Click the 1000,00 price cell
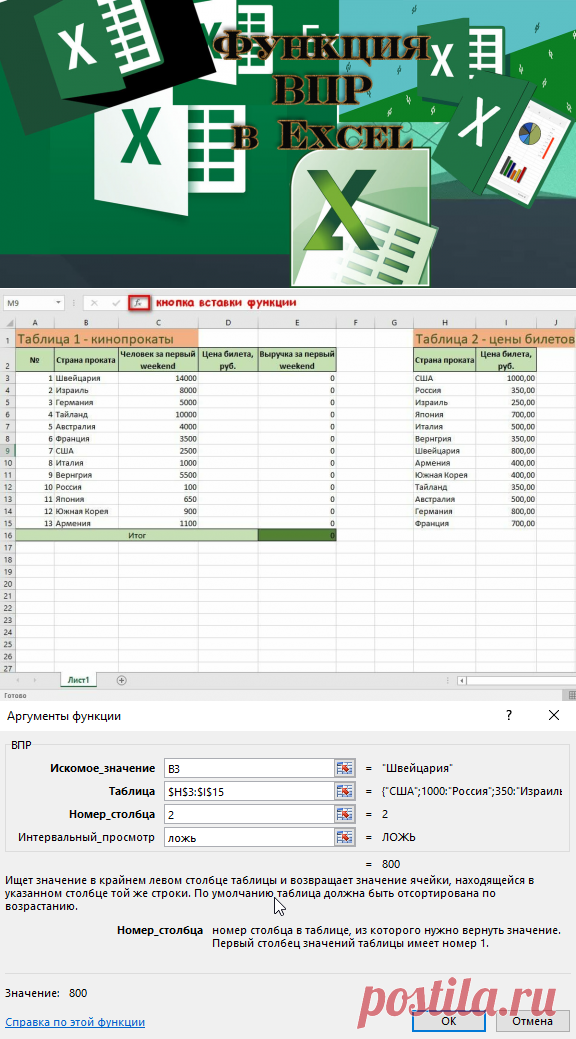This screenshot has width=576, height=1039. pyautogui.click(x=506, y=378)
